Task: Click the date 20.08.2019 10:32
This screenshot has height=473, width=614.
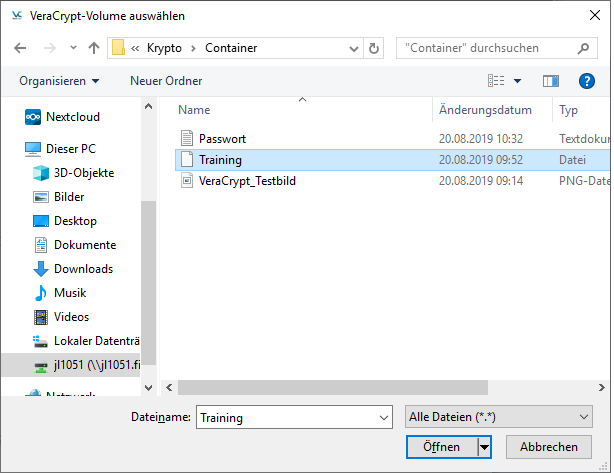Action: (x=480, y=139)
